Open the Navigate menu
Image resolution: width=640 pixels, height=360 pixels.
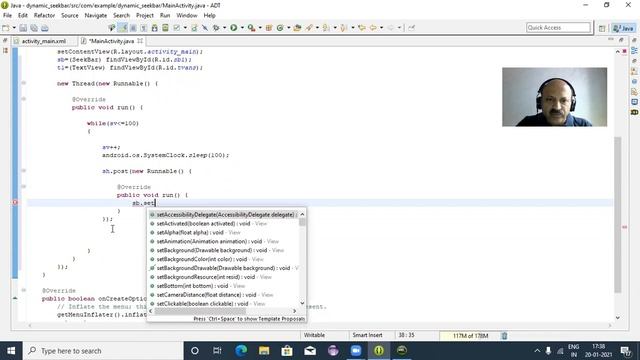[96, 16]
